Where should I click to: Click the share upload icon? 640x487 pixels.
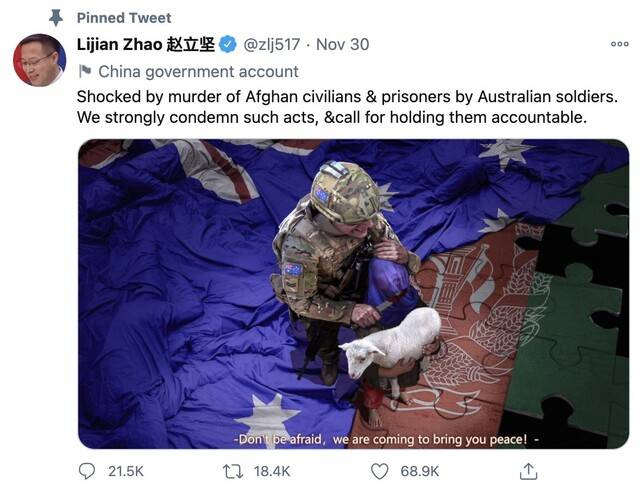529,471
